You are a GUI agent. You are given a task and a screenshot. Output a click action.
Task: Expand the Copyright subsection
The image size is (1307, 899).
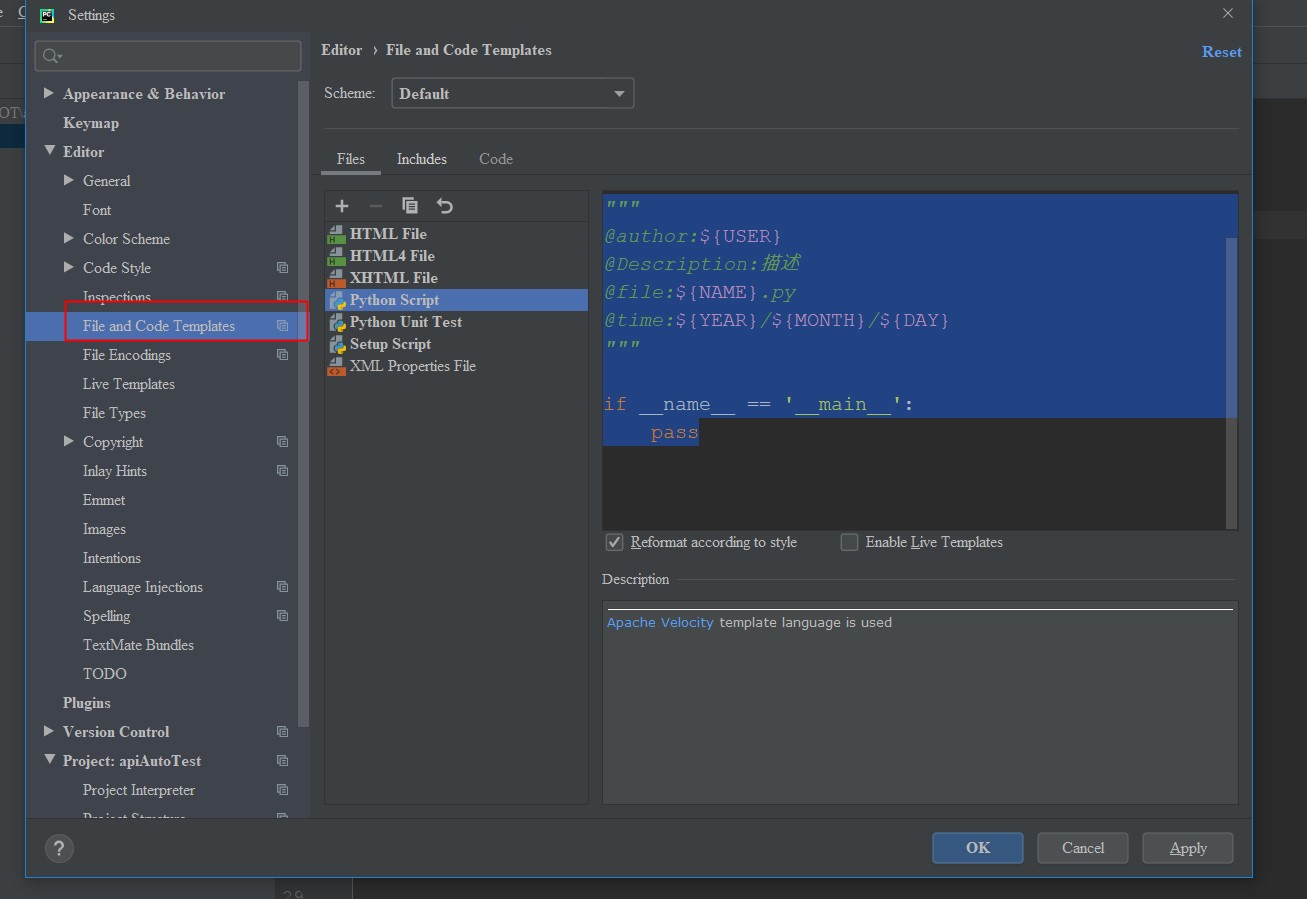(x=69, y=441)
